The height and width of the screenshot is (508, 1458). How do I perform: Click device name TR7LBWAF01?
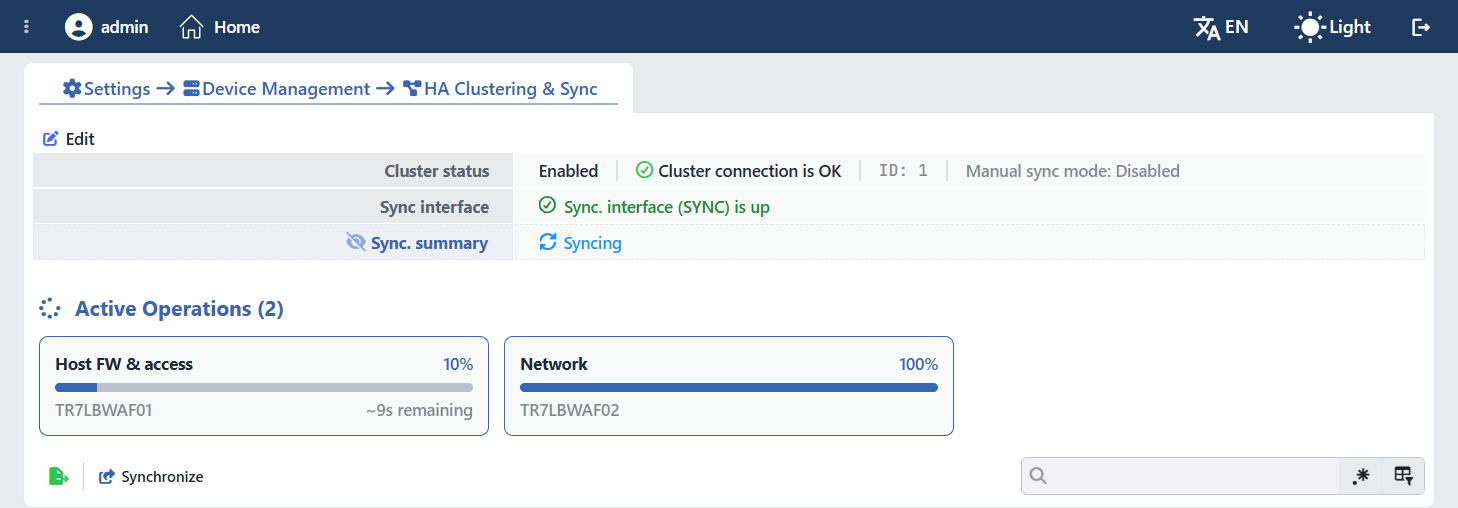pyautogui.click(x=104, y=410)
